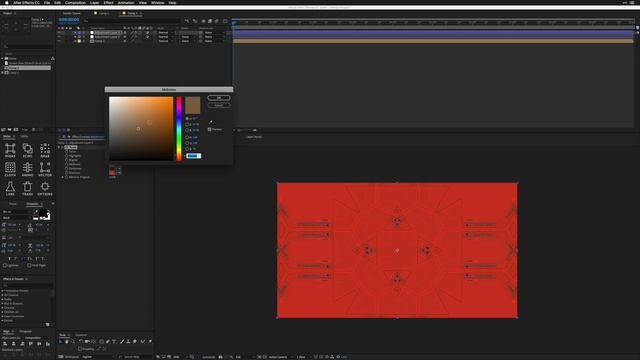Toggle the Ligatures checkbox

tap(5, 265)
